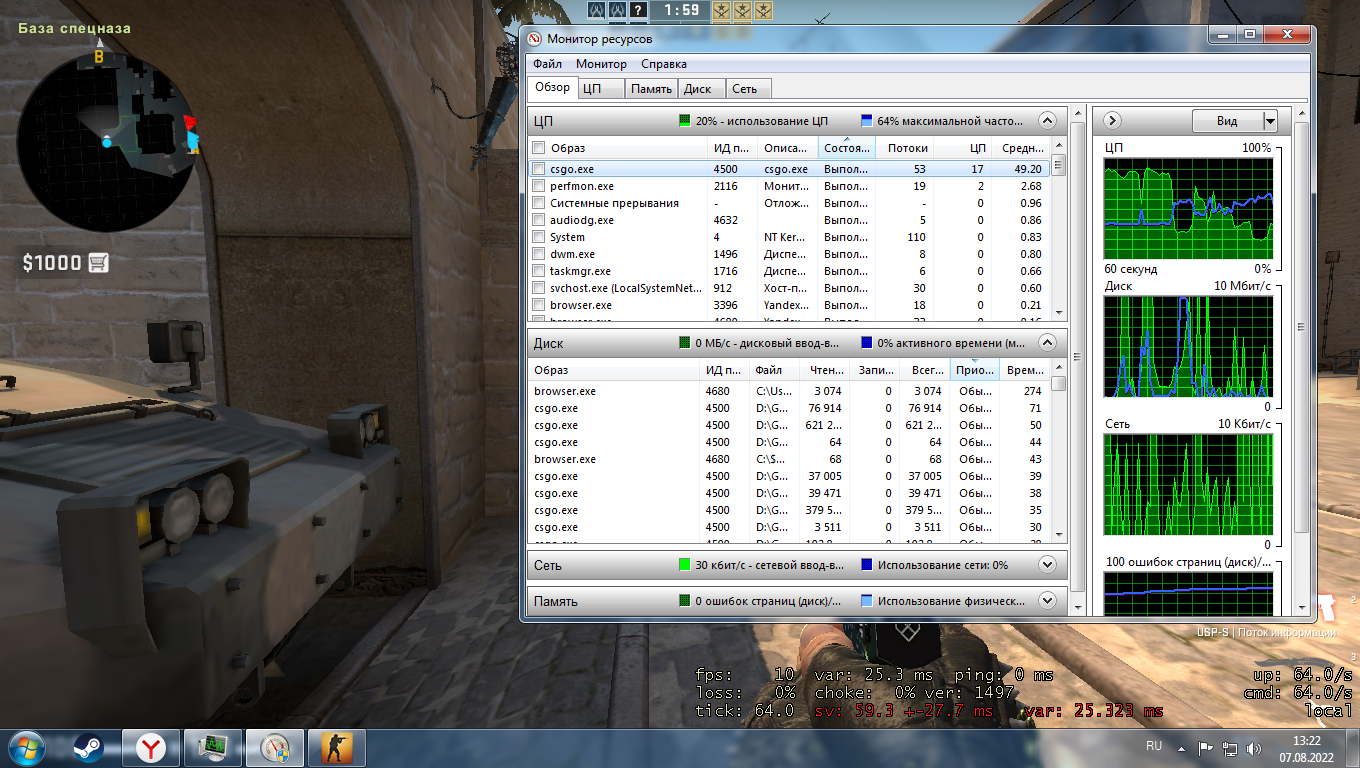Sort disk list by Прио... column

(975, 370)
